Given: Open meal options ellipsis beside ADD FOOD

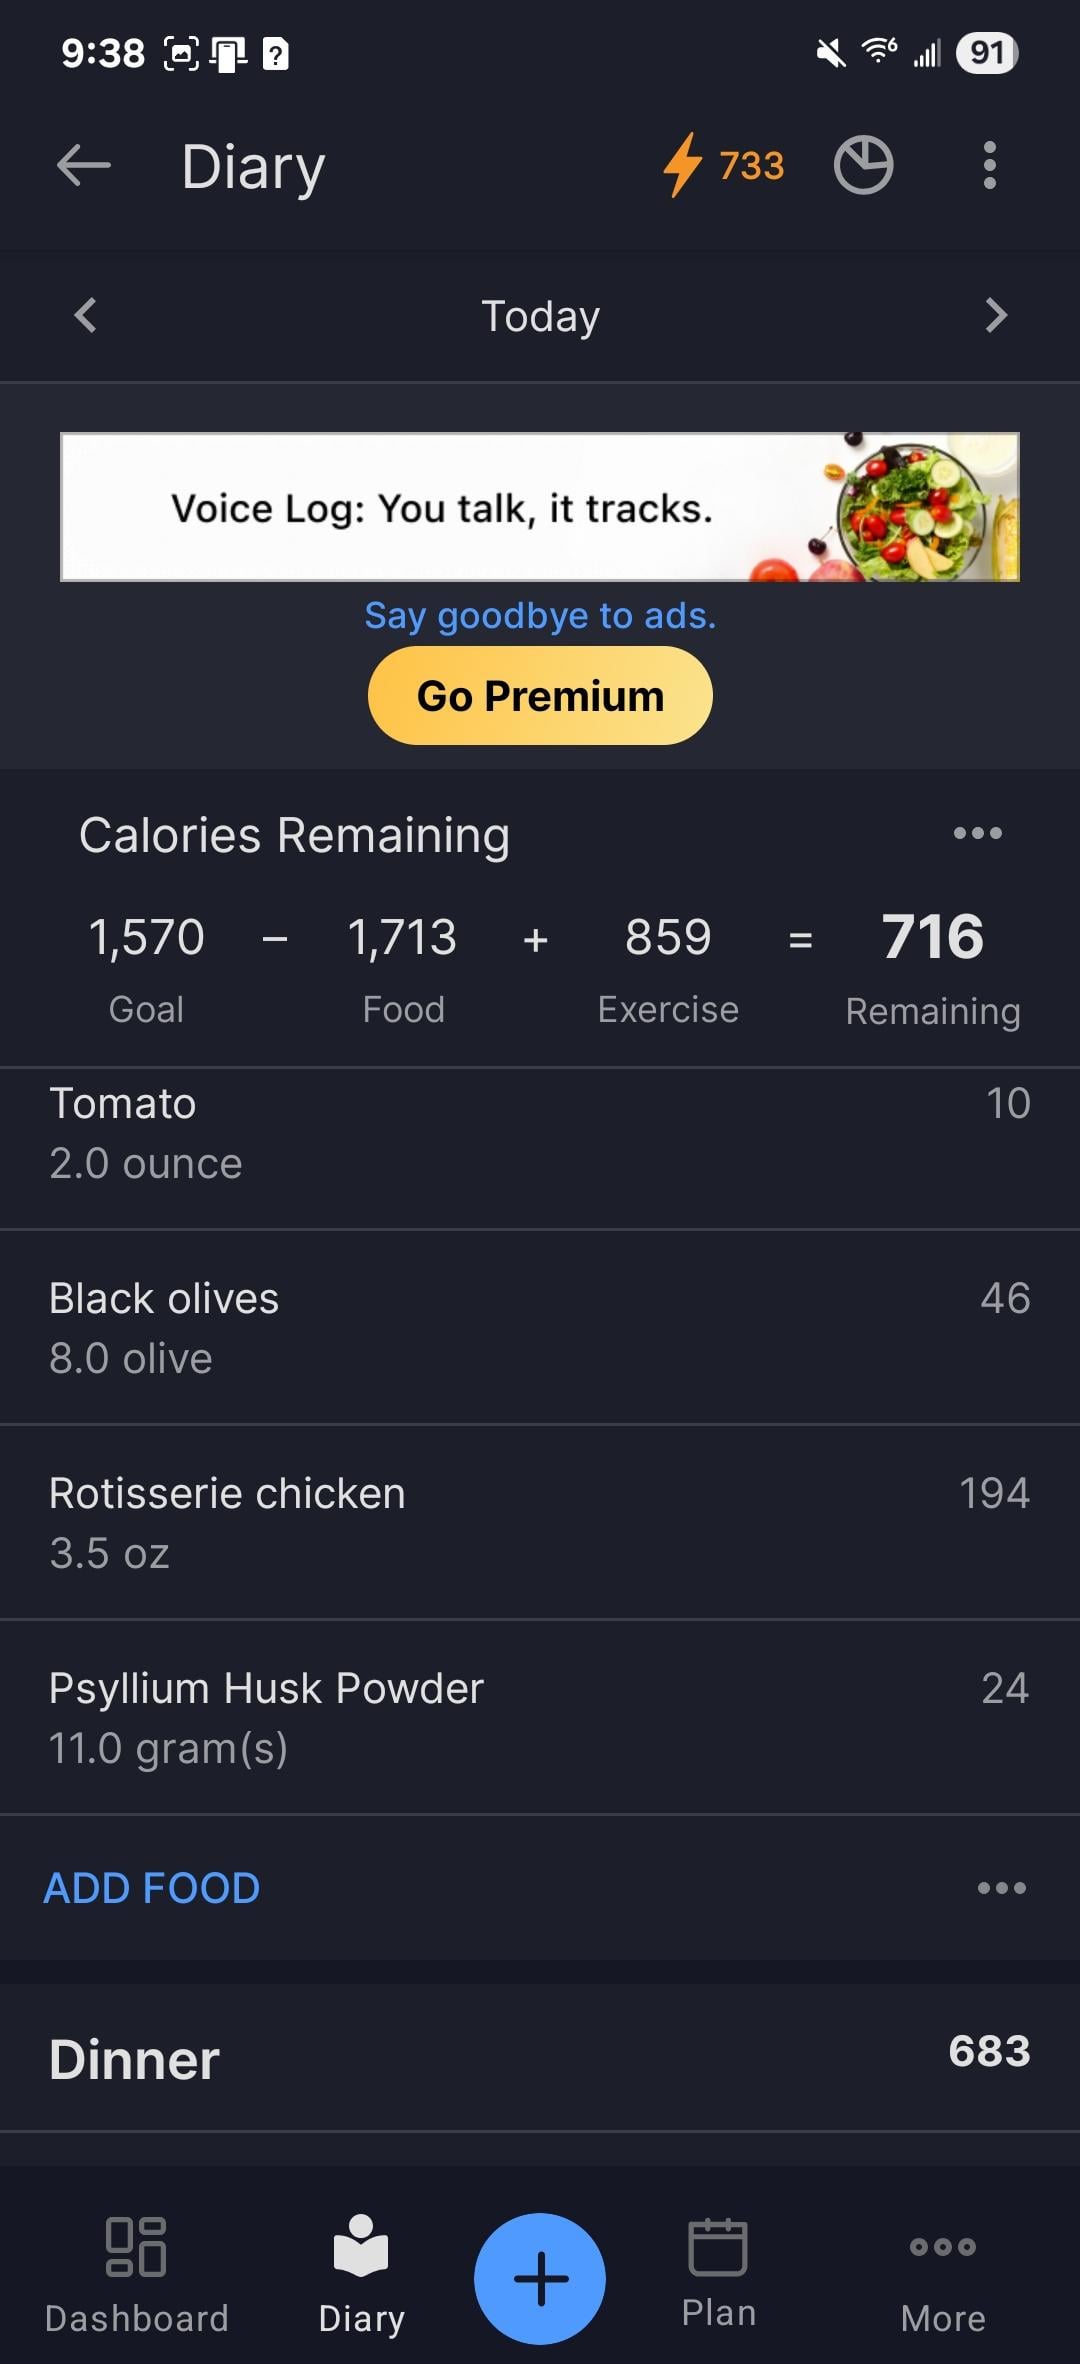Looking at the screenshot, I should (x=1001, y=1888).
